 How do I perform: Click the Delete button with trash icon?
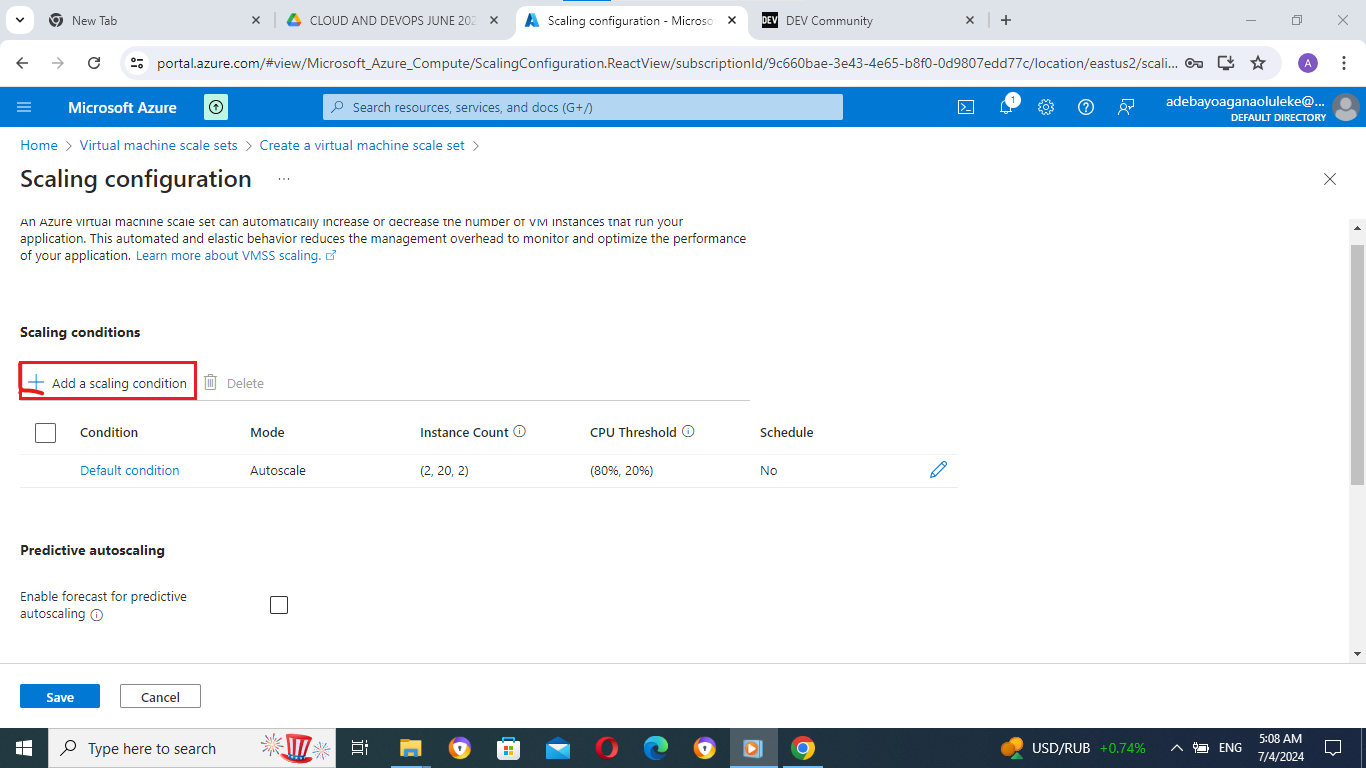point(234,383)
